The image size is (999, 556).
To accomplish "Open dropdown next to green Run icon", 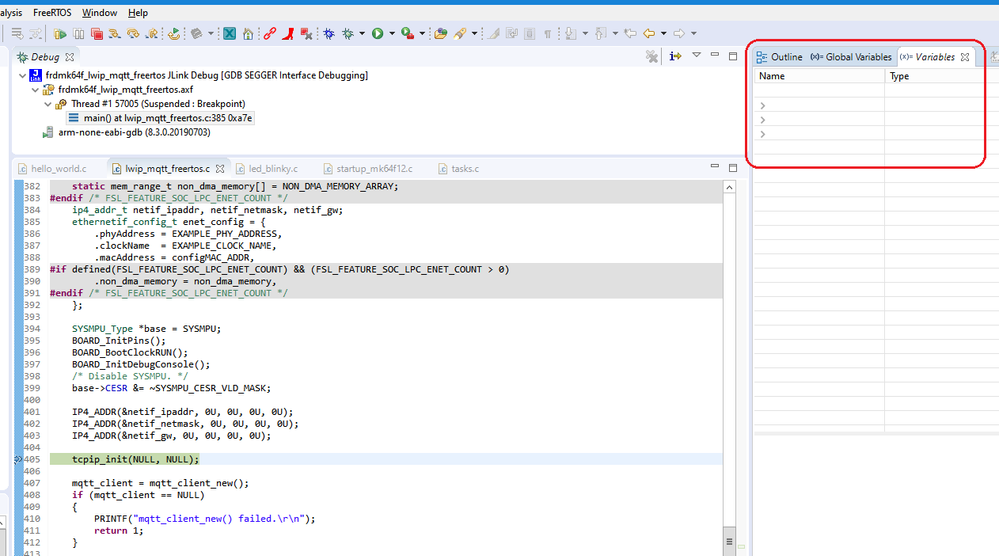I will click(392, 34).
